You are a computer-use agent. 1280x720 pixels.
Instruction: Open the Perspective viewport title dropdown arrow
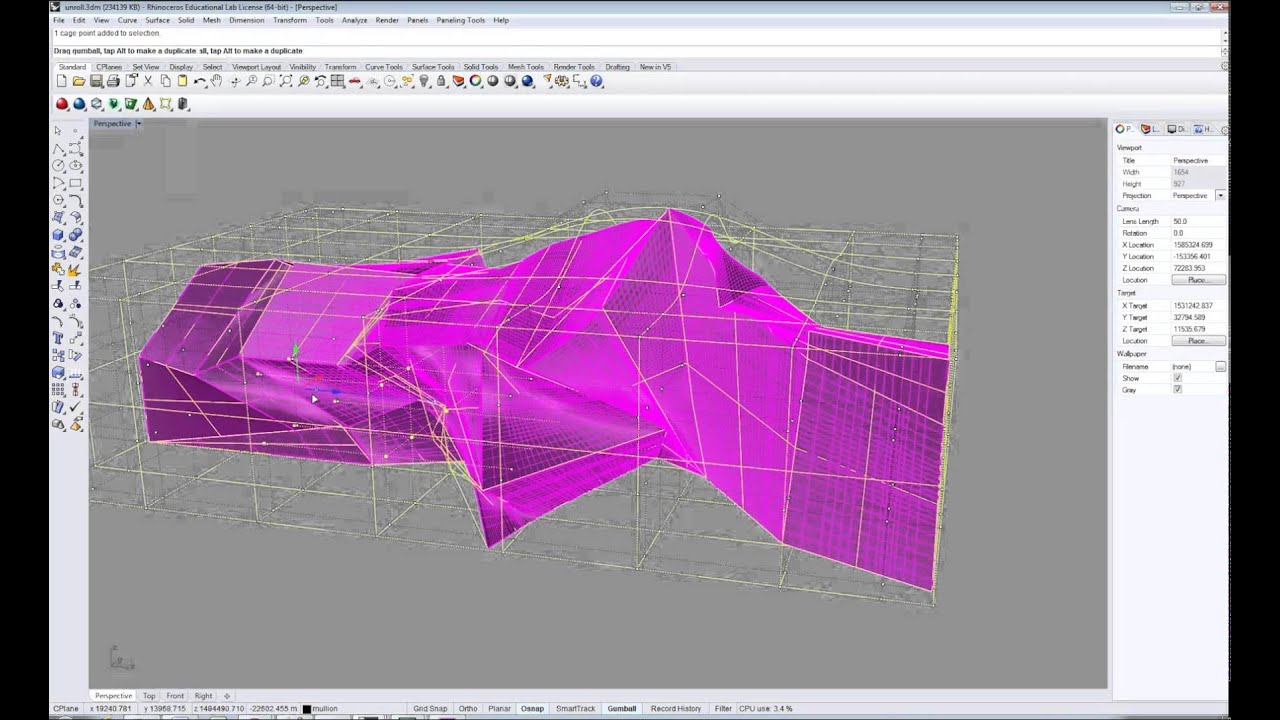pyautogui.click(x=138, y=124)
